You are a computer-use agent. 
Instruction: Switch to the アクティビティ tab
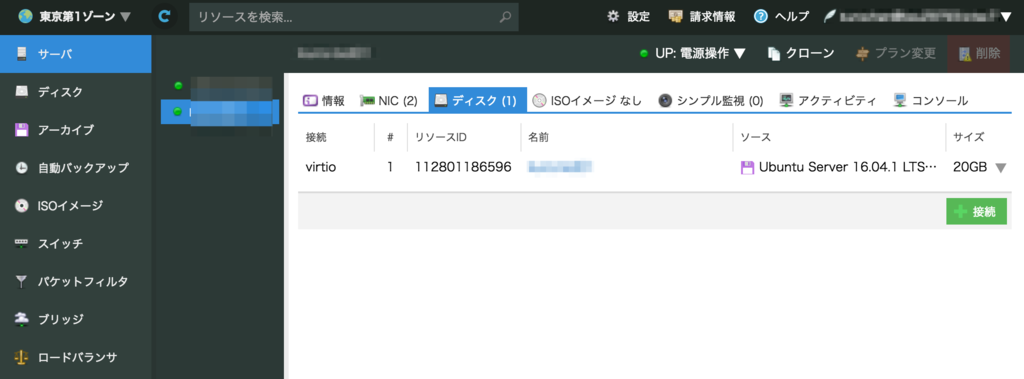click(827, 101)
